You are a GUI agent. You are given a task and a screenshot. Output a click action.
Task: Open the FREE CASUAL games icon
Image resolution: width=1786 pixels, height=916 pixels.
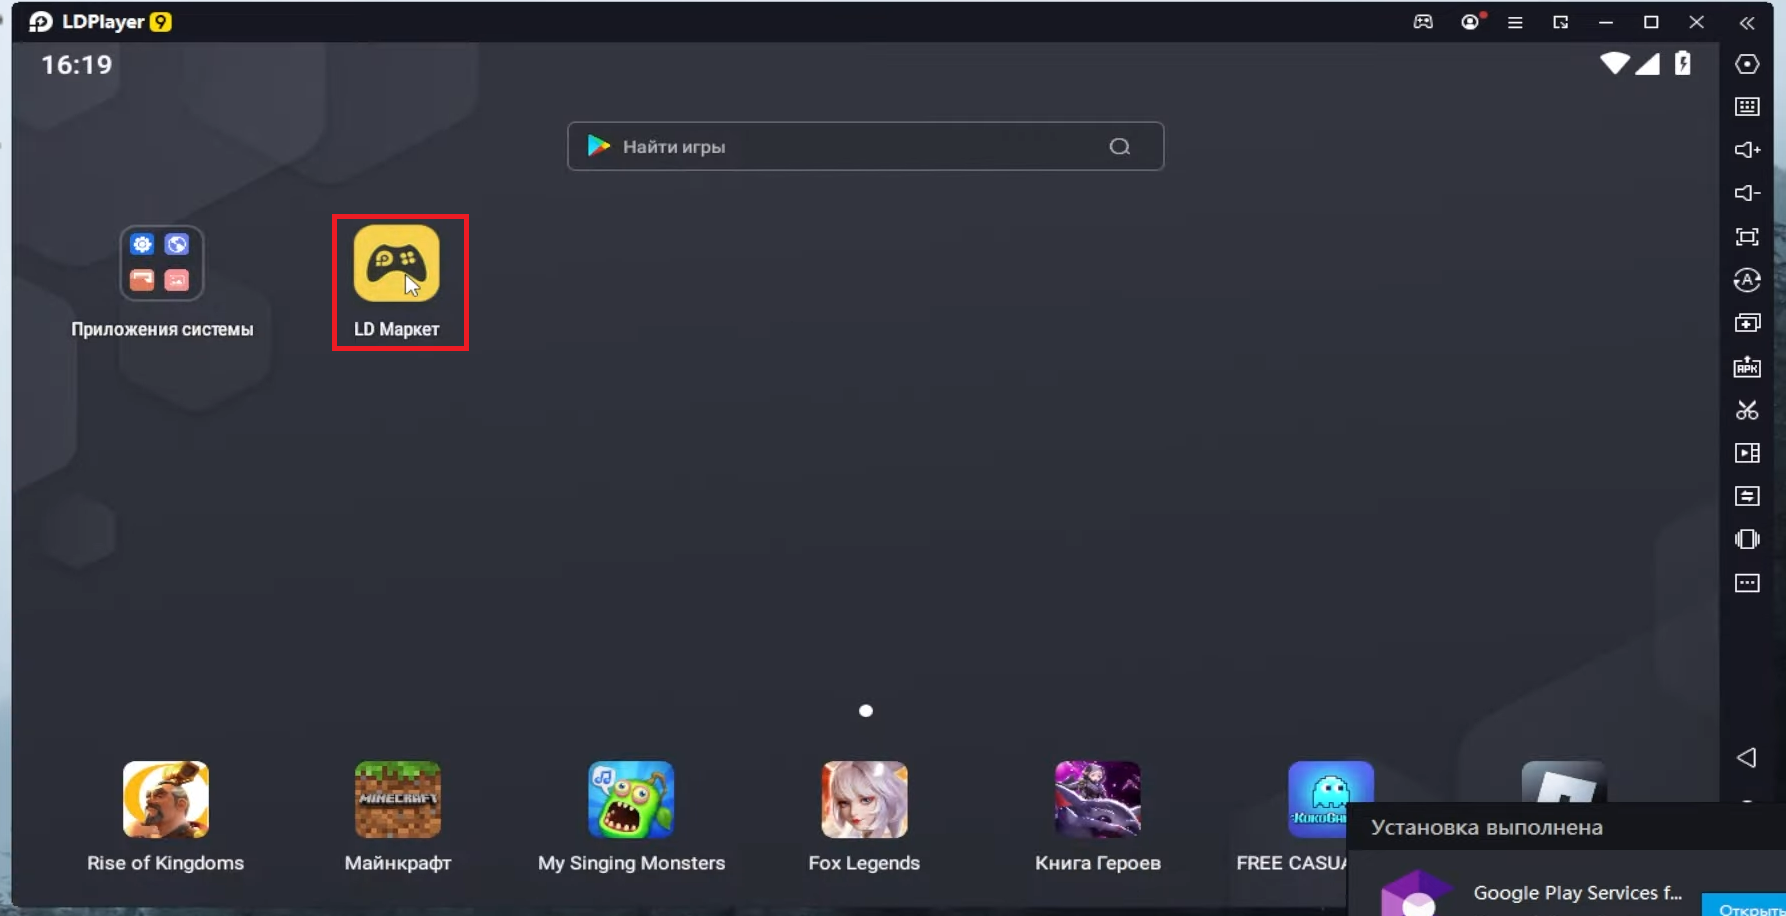click(x=1330, y=800)
